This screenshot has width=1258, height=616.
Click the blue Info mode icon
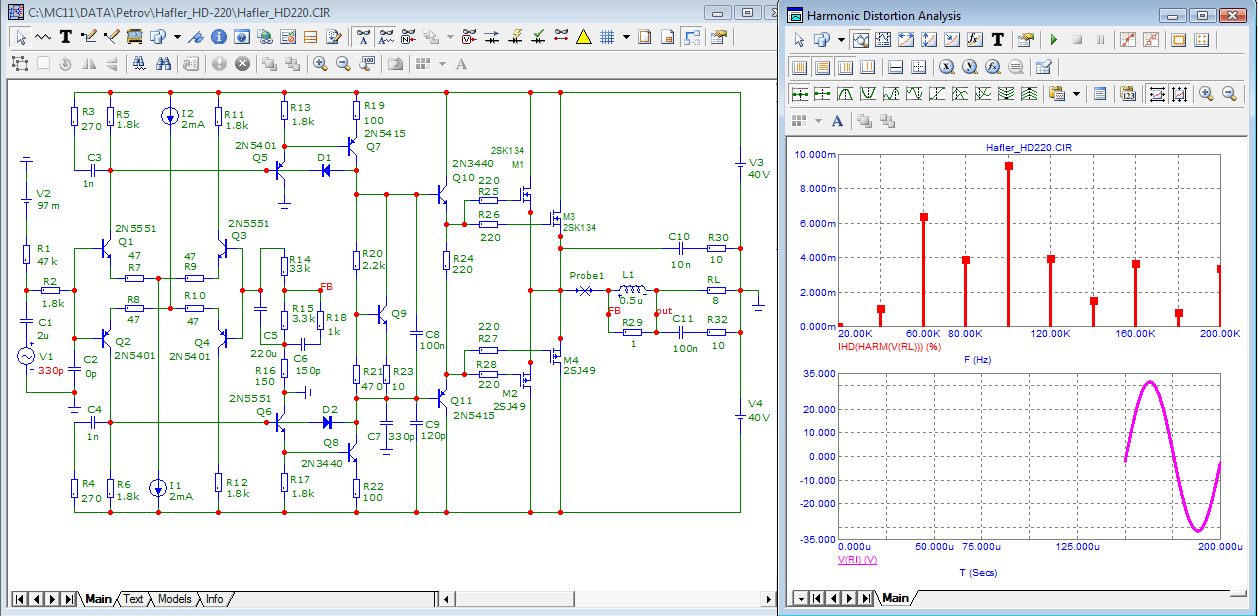click(x=218, y=37)
